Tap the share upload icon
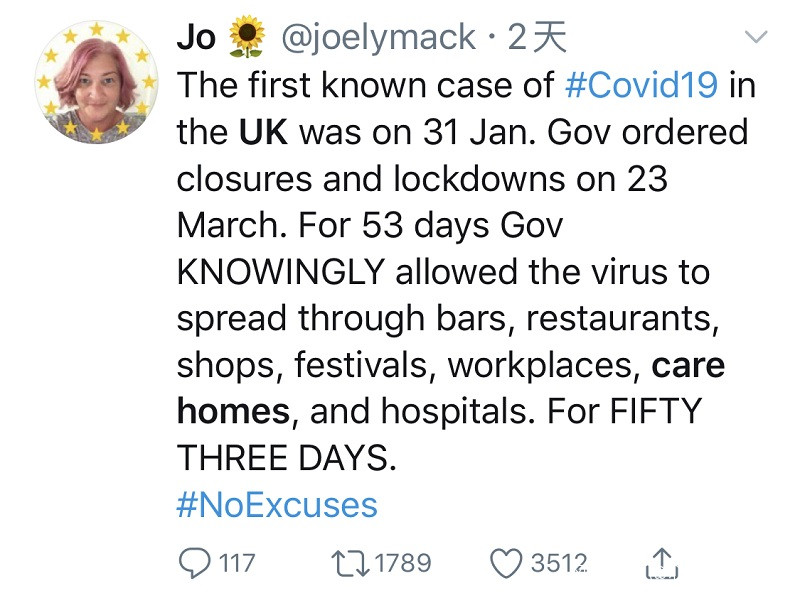The height and width of the screenshot is (598, 800). 662,562
